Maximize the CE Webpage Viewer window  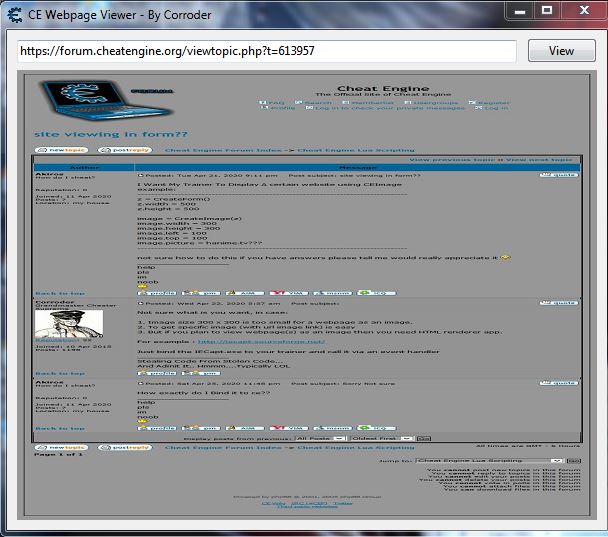547,10
